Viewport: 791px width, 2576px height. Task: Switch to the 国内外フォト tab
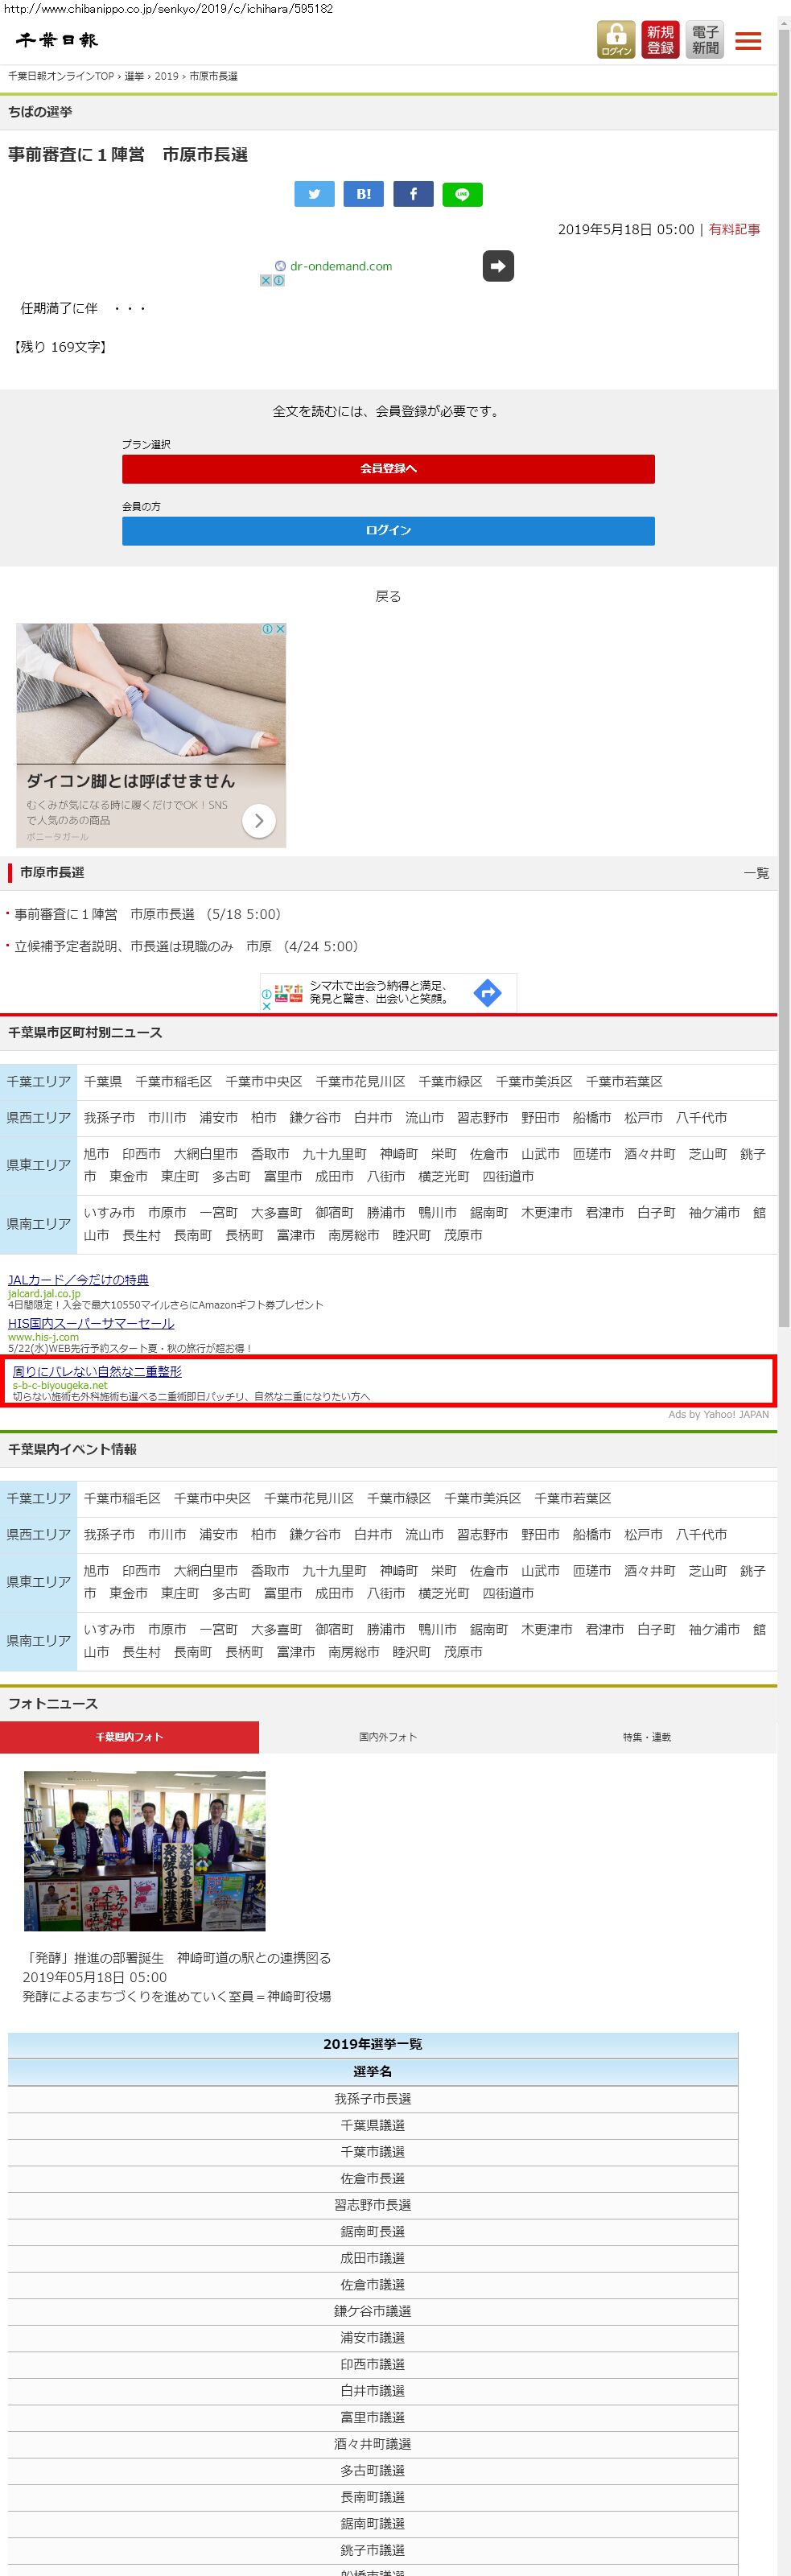click(388, 1737)
